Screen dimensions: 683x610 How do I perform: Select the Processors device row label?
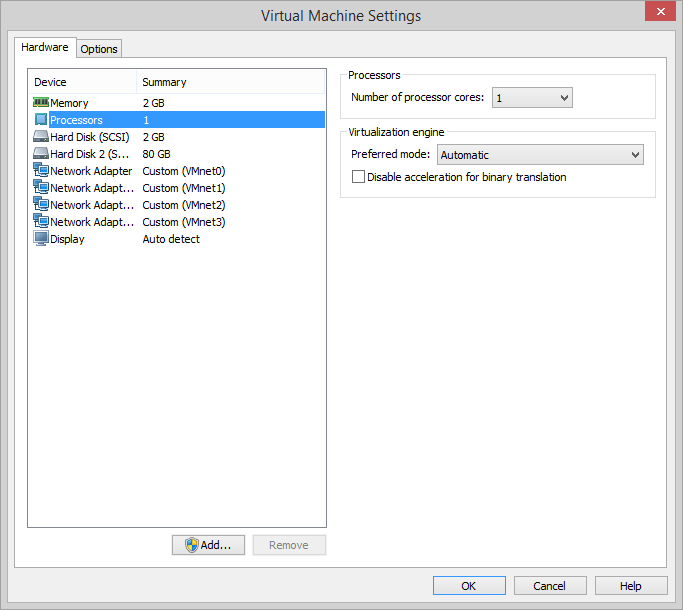click(x=76, y=120)
